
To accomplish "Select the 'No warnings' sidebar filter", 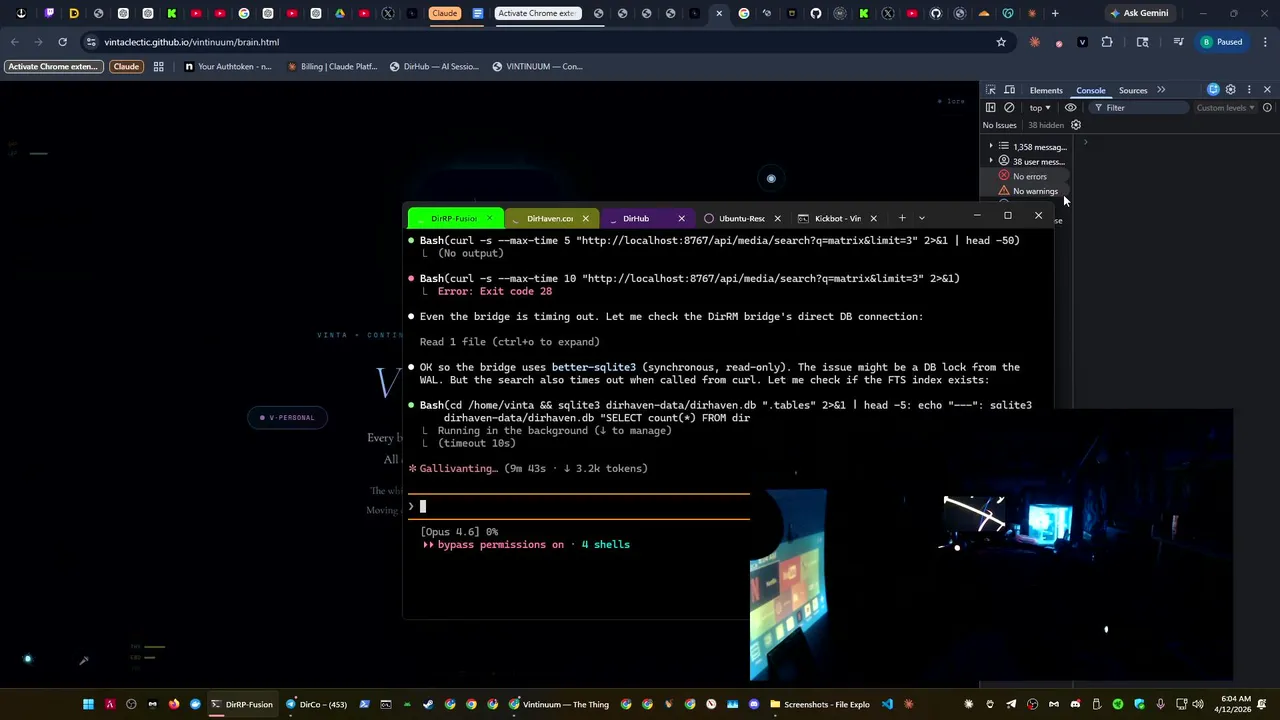I will [1028, 191].
